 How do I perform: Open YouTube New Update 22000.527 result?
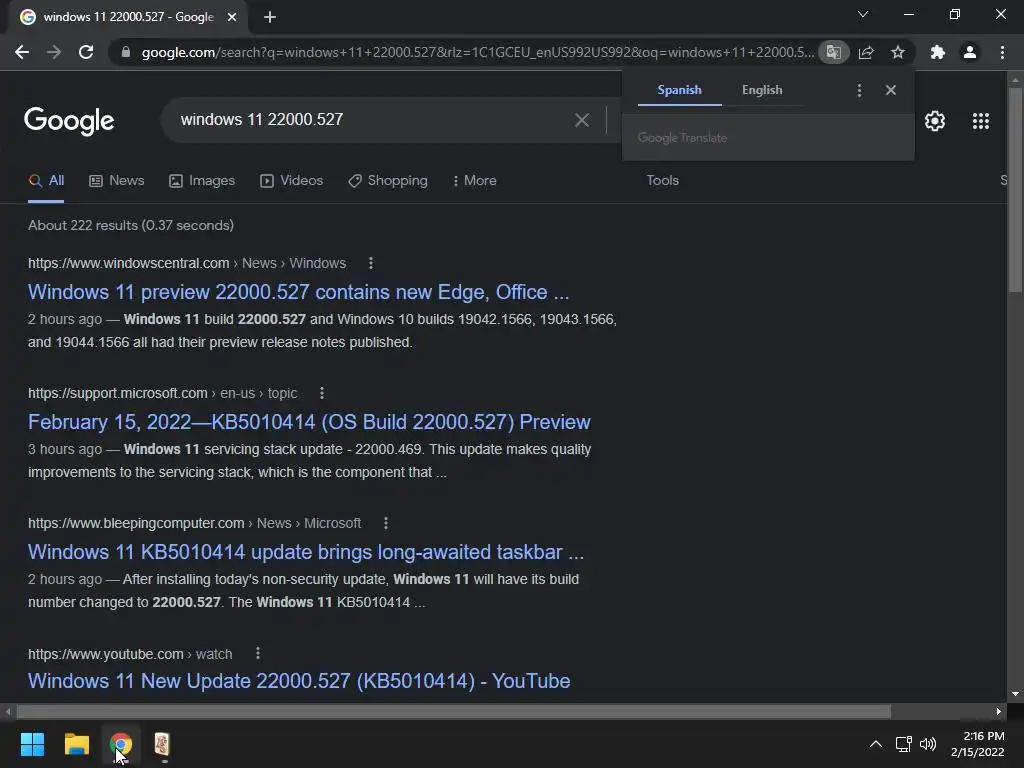click(299, 681)
